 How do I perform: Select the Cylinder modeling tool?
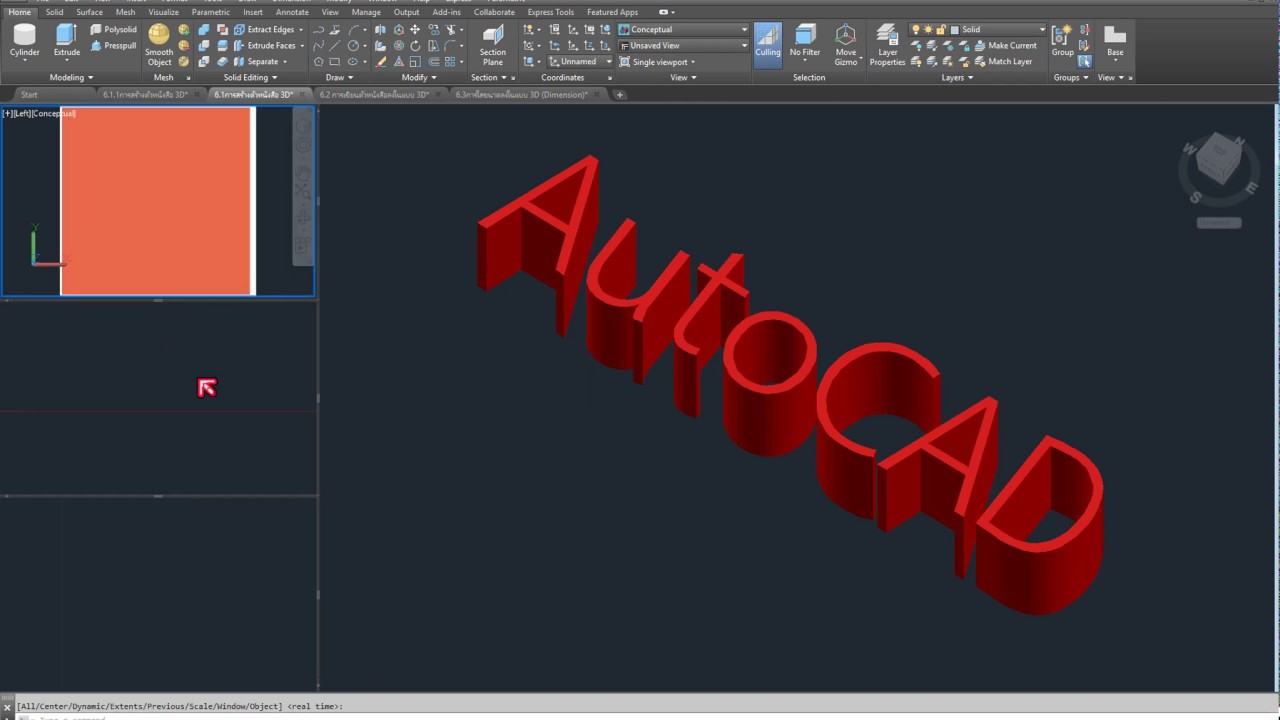point(25,42)
